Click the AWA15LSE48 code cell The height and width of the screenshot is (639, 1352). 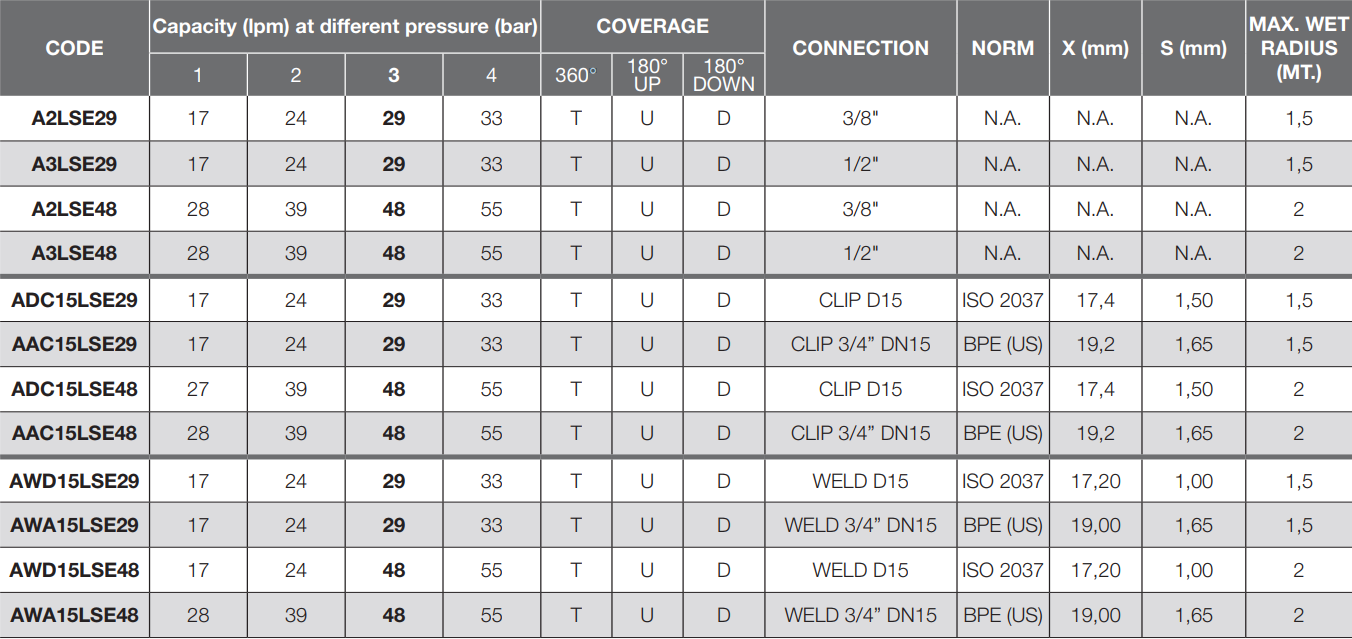pos(74,615)
